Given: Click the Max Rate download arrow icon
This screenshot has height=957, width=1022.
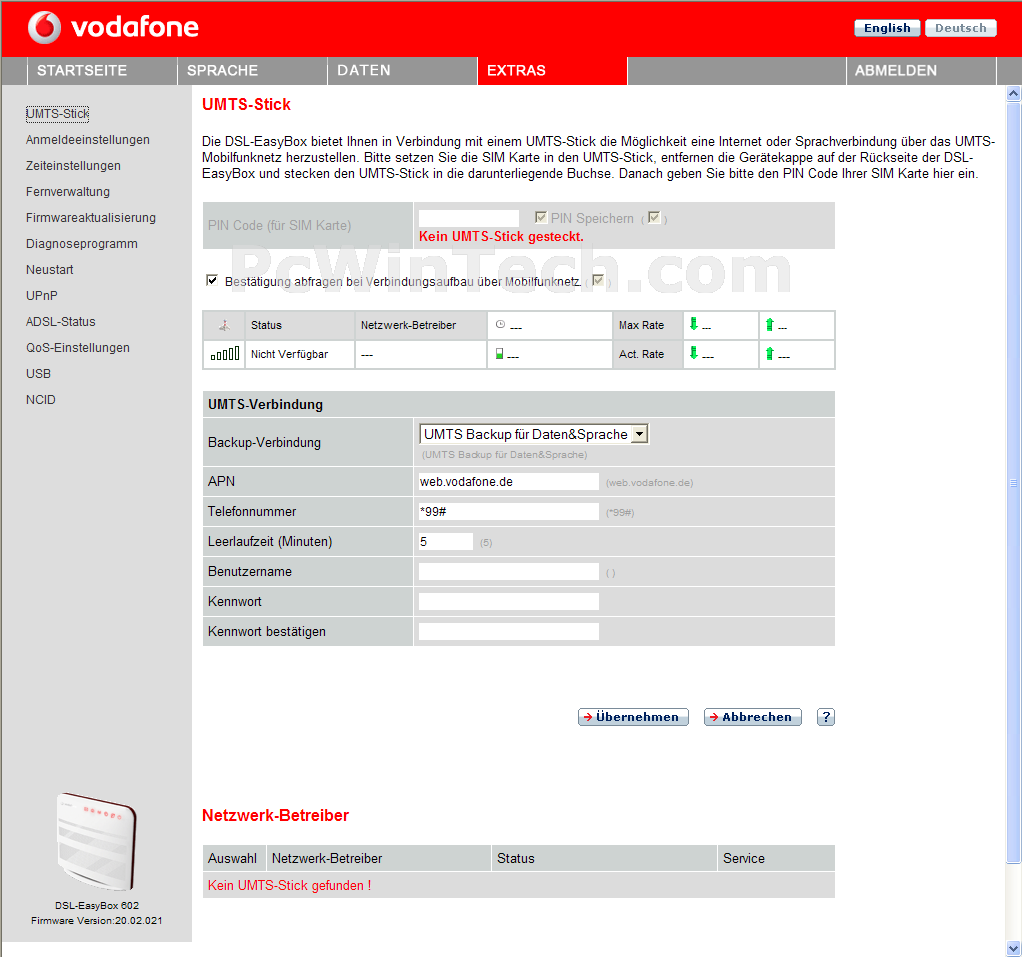Looking at the screenshot, I should point(694,323).
